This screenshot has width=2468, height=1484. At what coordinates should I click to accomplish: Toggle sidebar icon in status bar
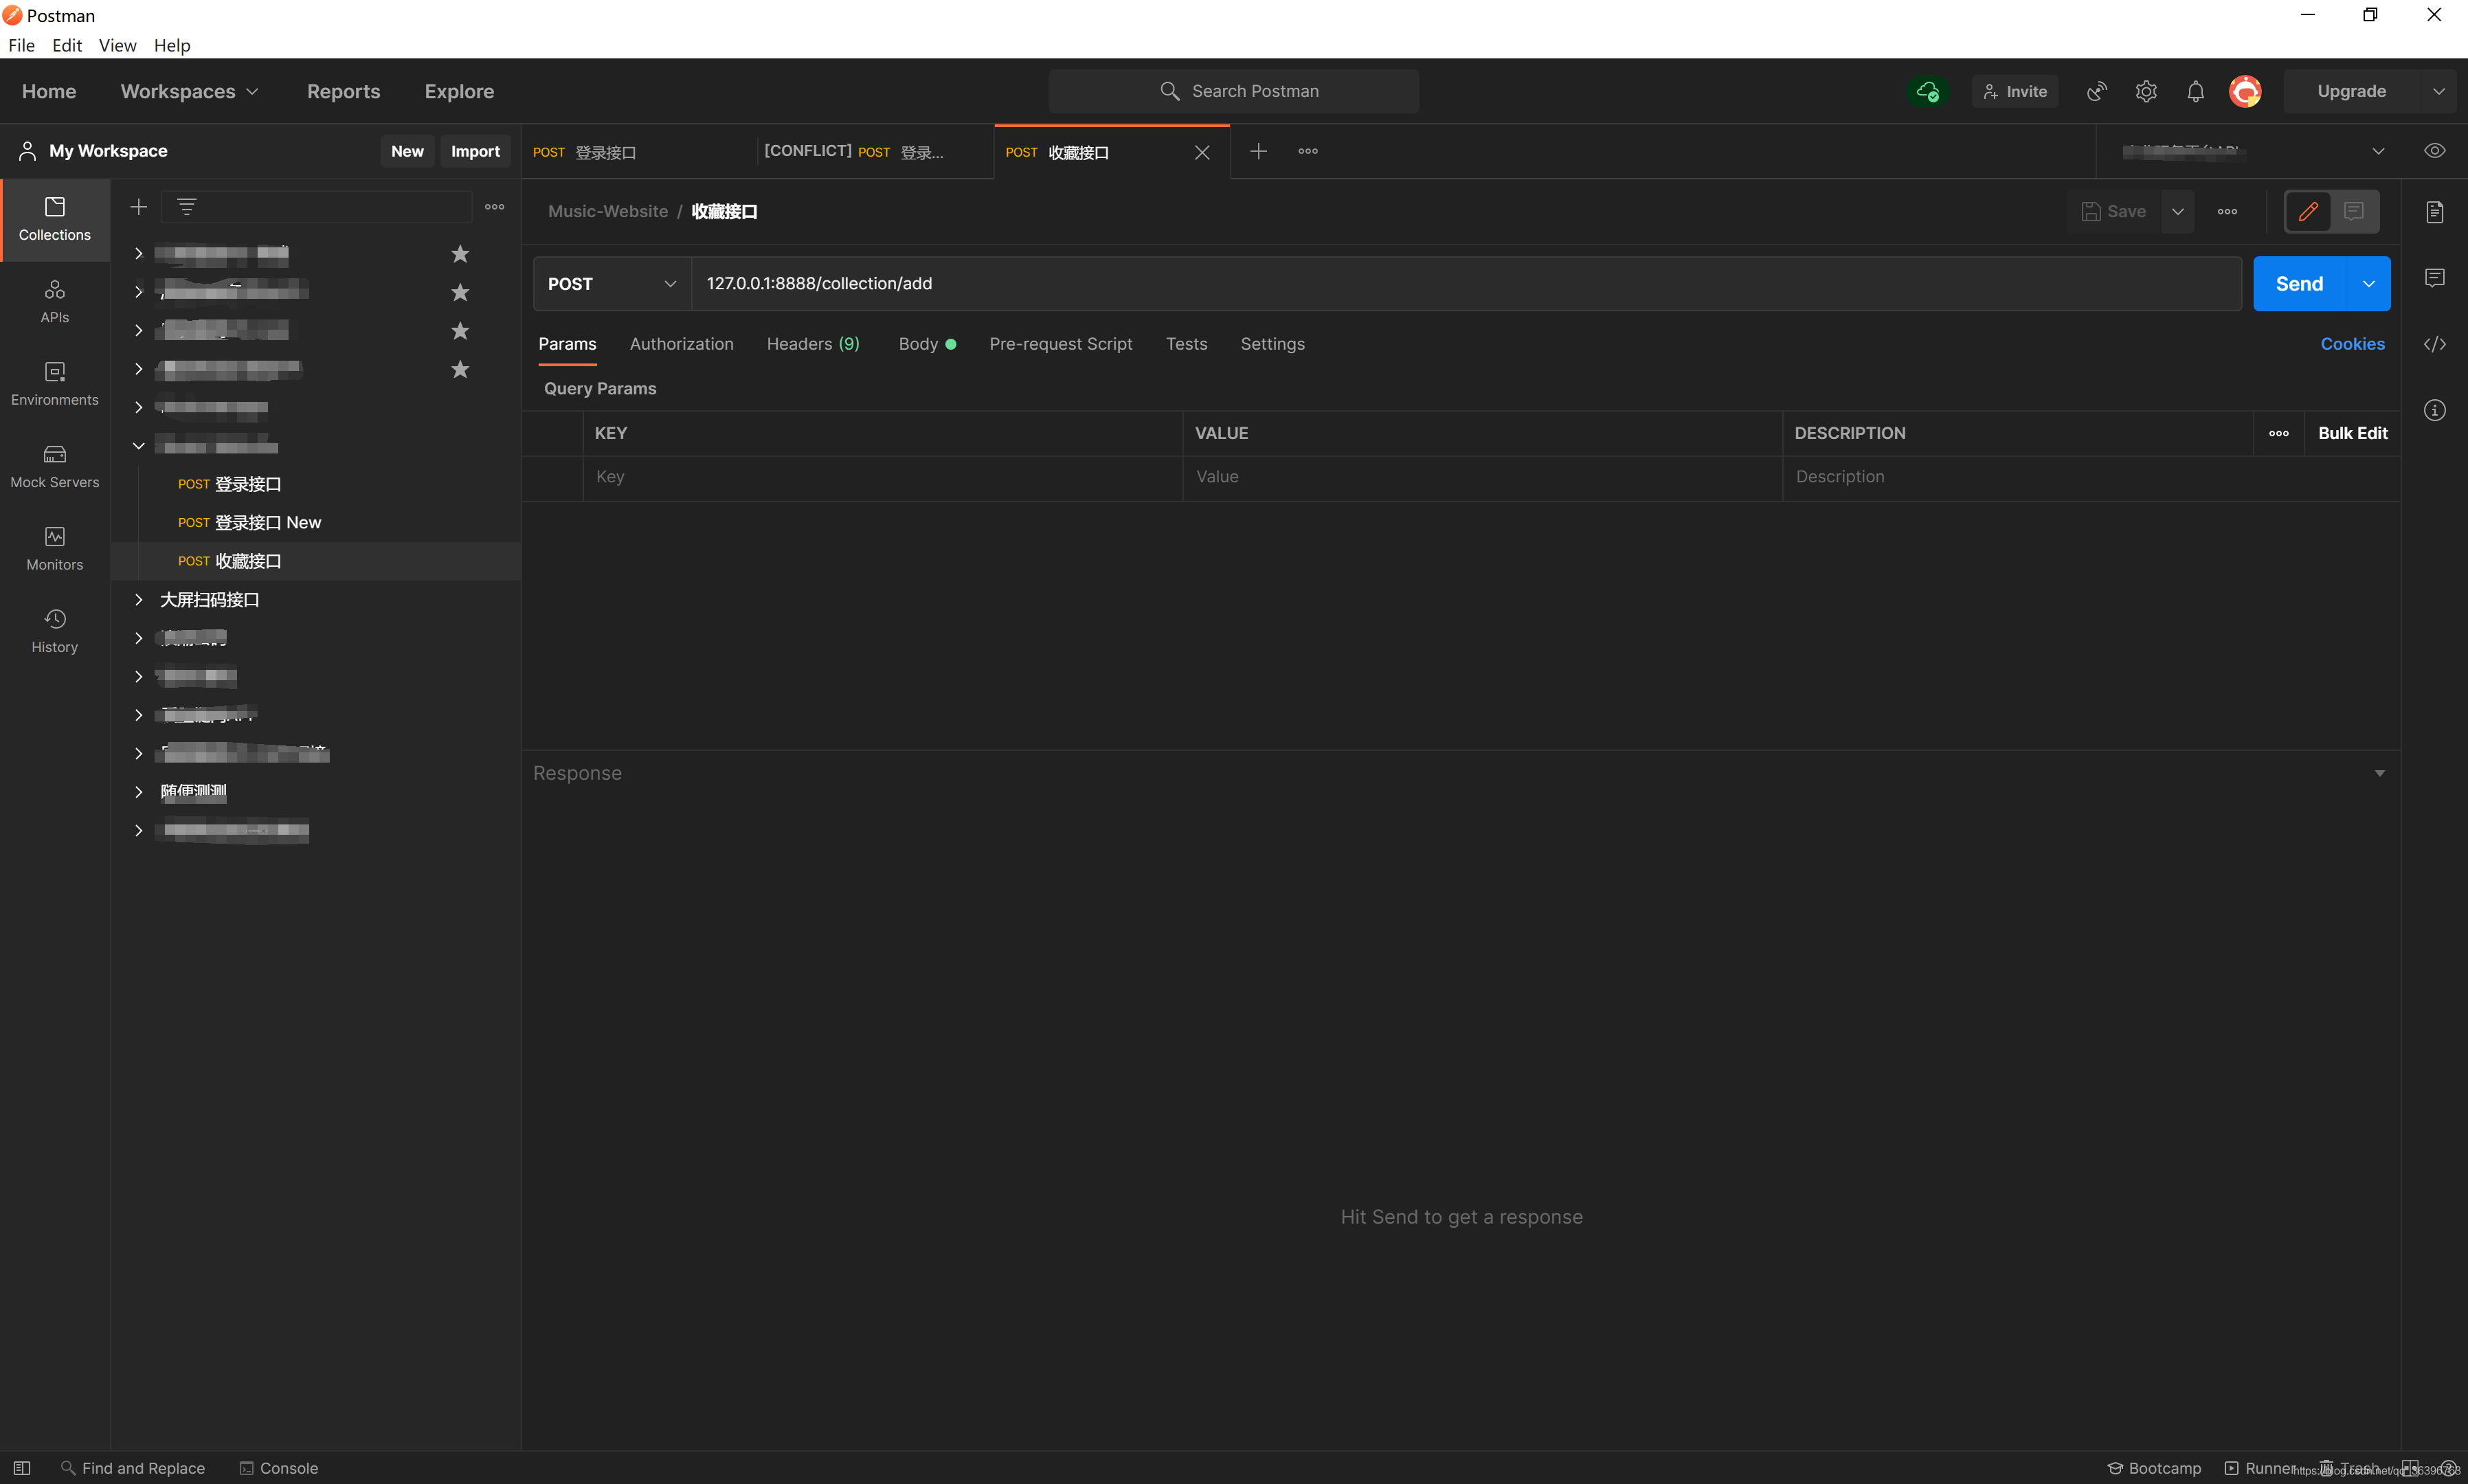[x=21, y=1468]
